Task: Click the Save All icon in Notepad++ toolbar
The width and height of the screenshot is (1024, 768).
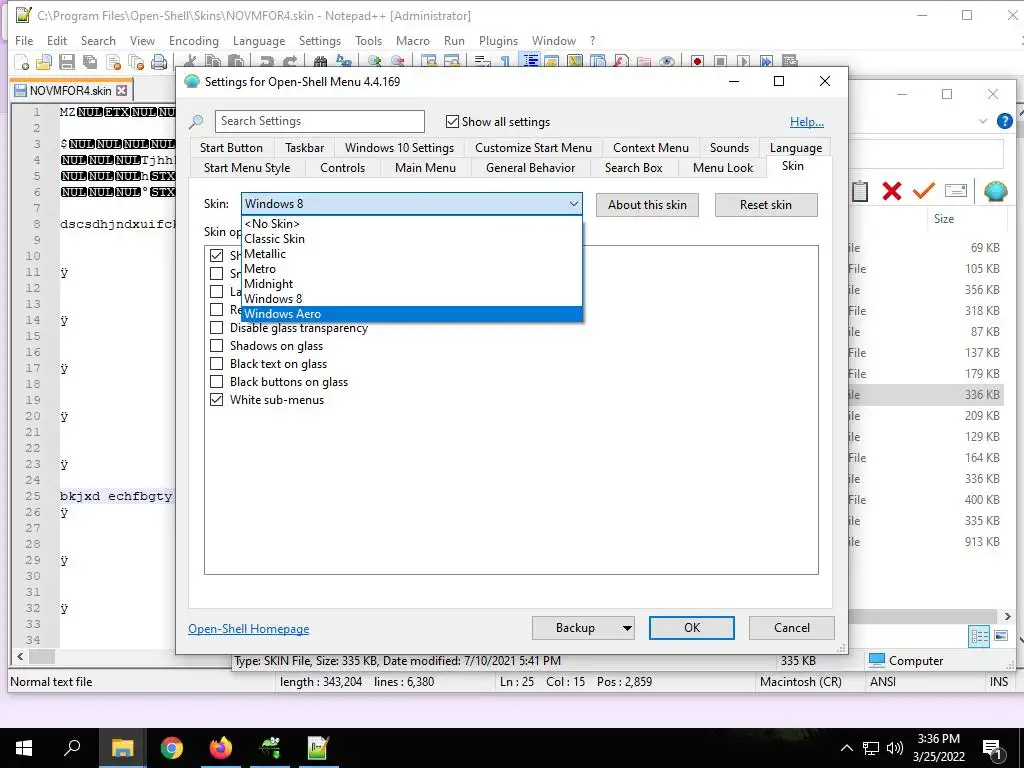Action: (x=90, y=62)
